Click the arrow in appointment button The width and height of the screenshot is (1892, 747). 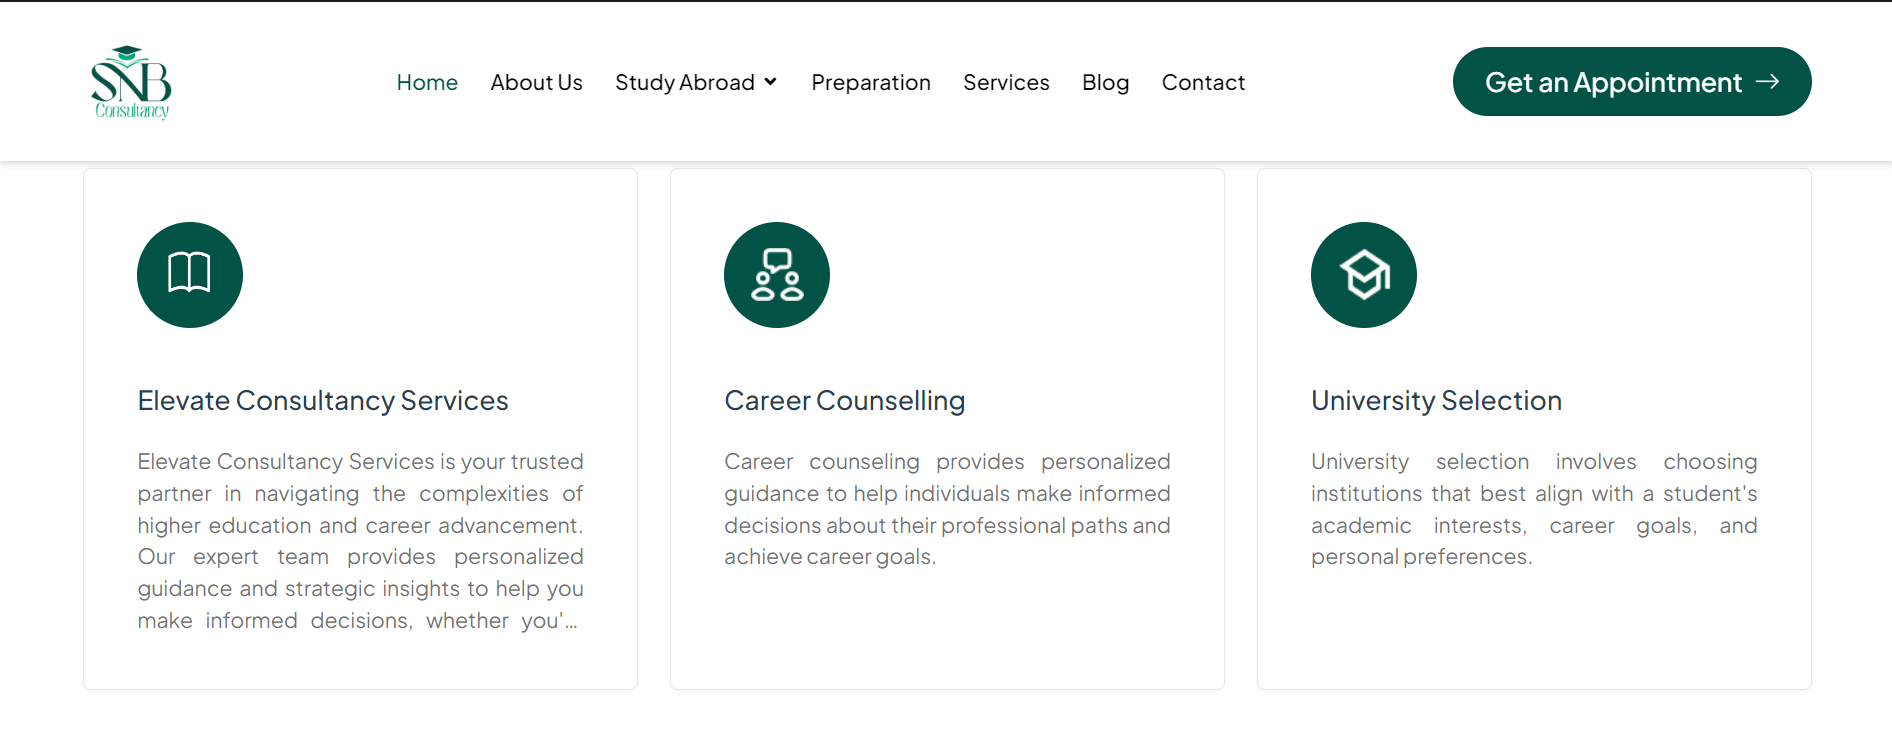pos(1768,81)
